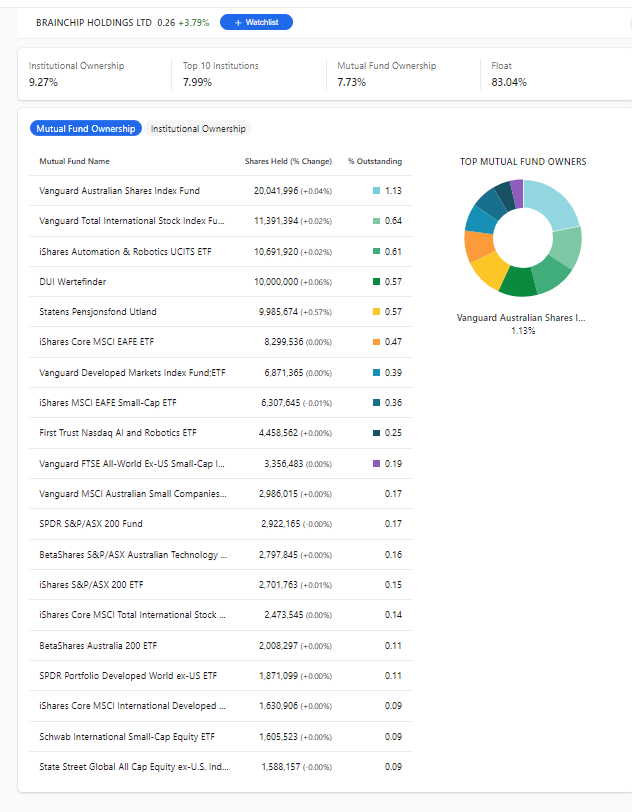
Task: Select the Shares Held (% Change) column header
Action: 288,161
